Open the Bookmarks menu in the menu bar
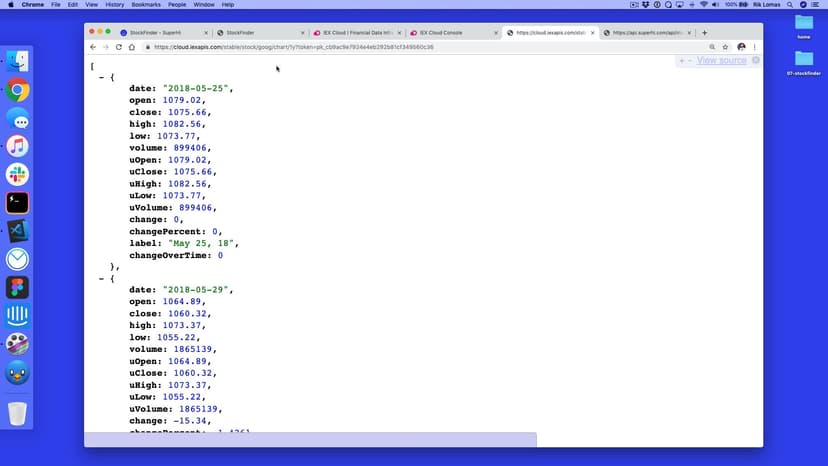The width and height of the screenshot is (828, 466). [x=145, y=5]
